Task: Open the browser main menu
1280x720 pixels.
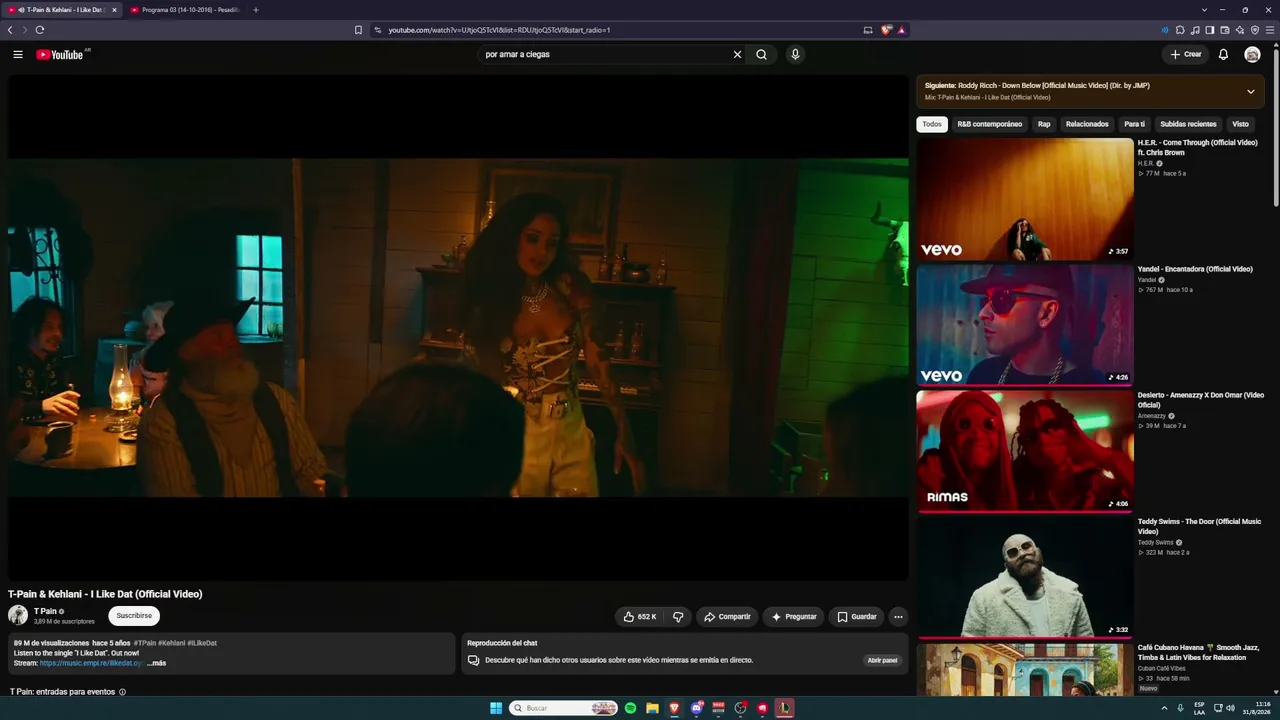Action: pyautogui.click(x=1270, y=30)
